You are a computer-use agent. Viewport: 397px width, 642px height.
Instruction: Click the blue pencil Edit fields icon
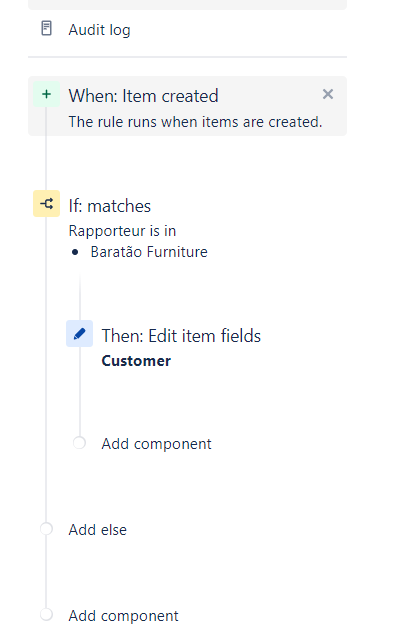point(79,334)
